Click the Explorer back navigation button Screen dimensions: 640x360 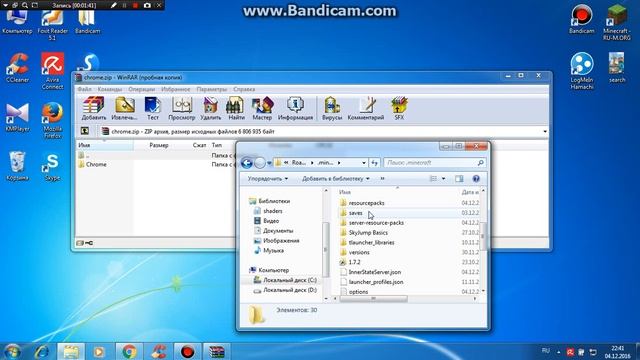click(x=247, y=163)
